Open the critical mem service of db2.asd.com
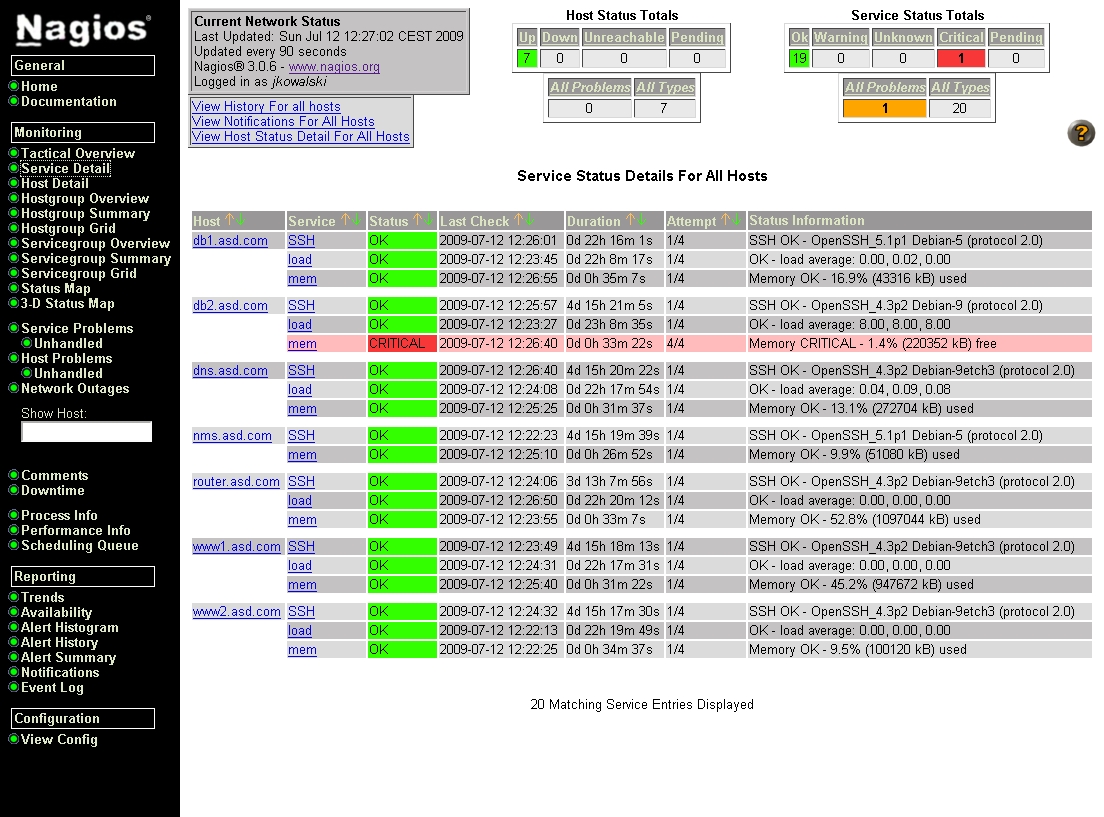The height and width of the screenshot is (817, 1104). pyautogui.click(x=302, y=344)
